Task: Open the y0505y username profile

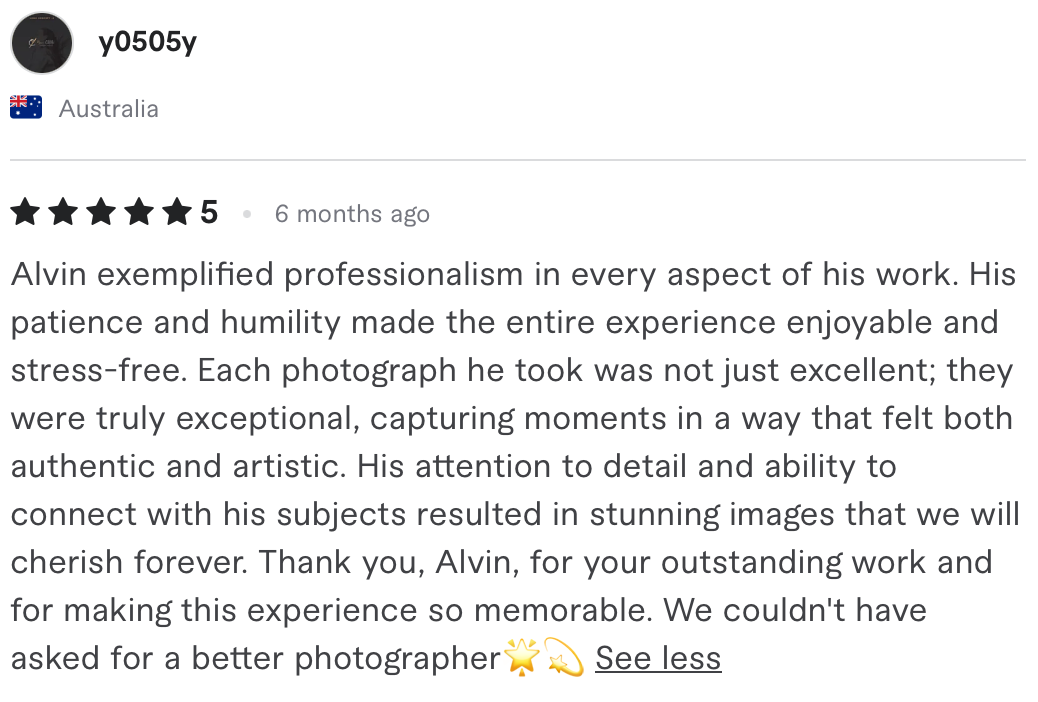Action: (148, 42)
